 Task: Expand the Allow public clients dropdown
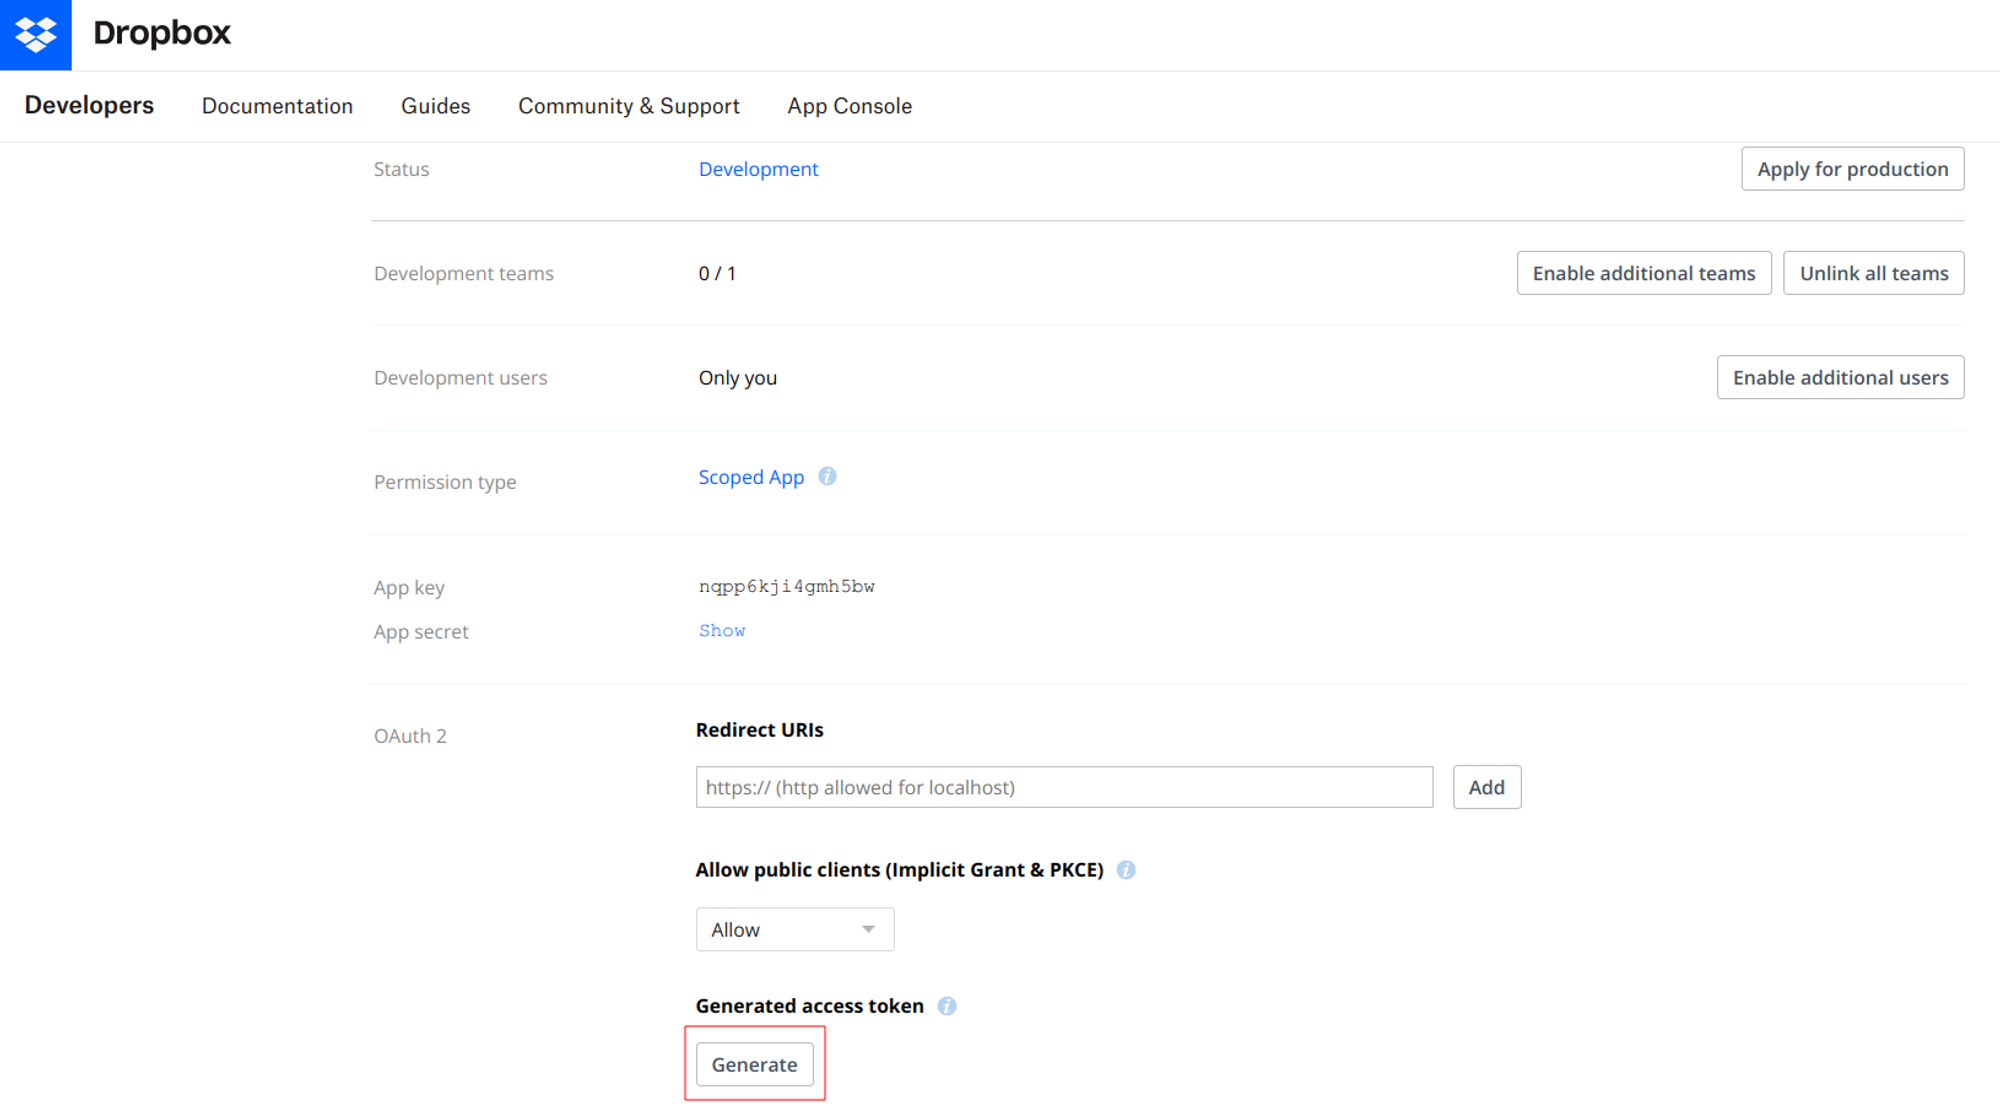point(795,930)
